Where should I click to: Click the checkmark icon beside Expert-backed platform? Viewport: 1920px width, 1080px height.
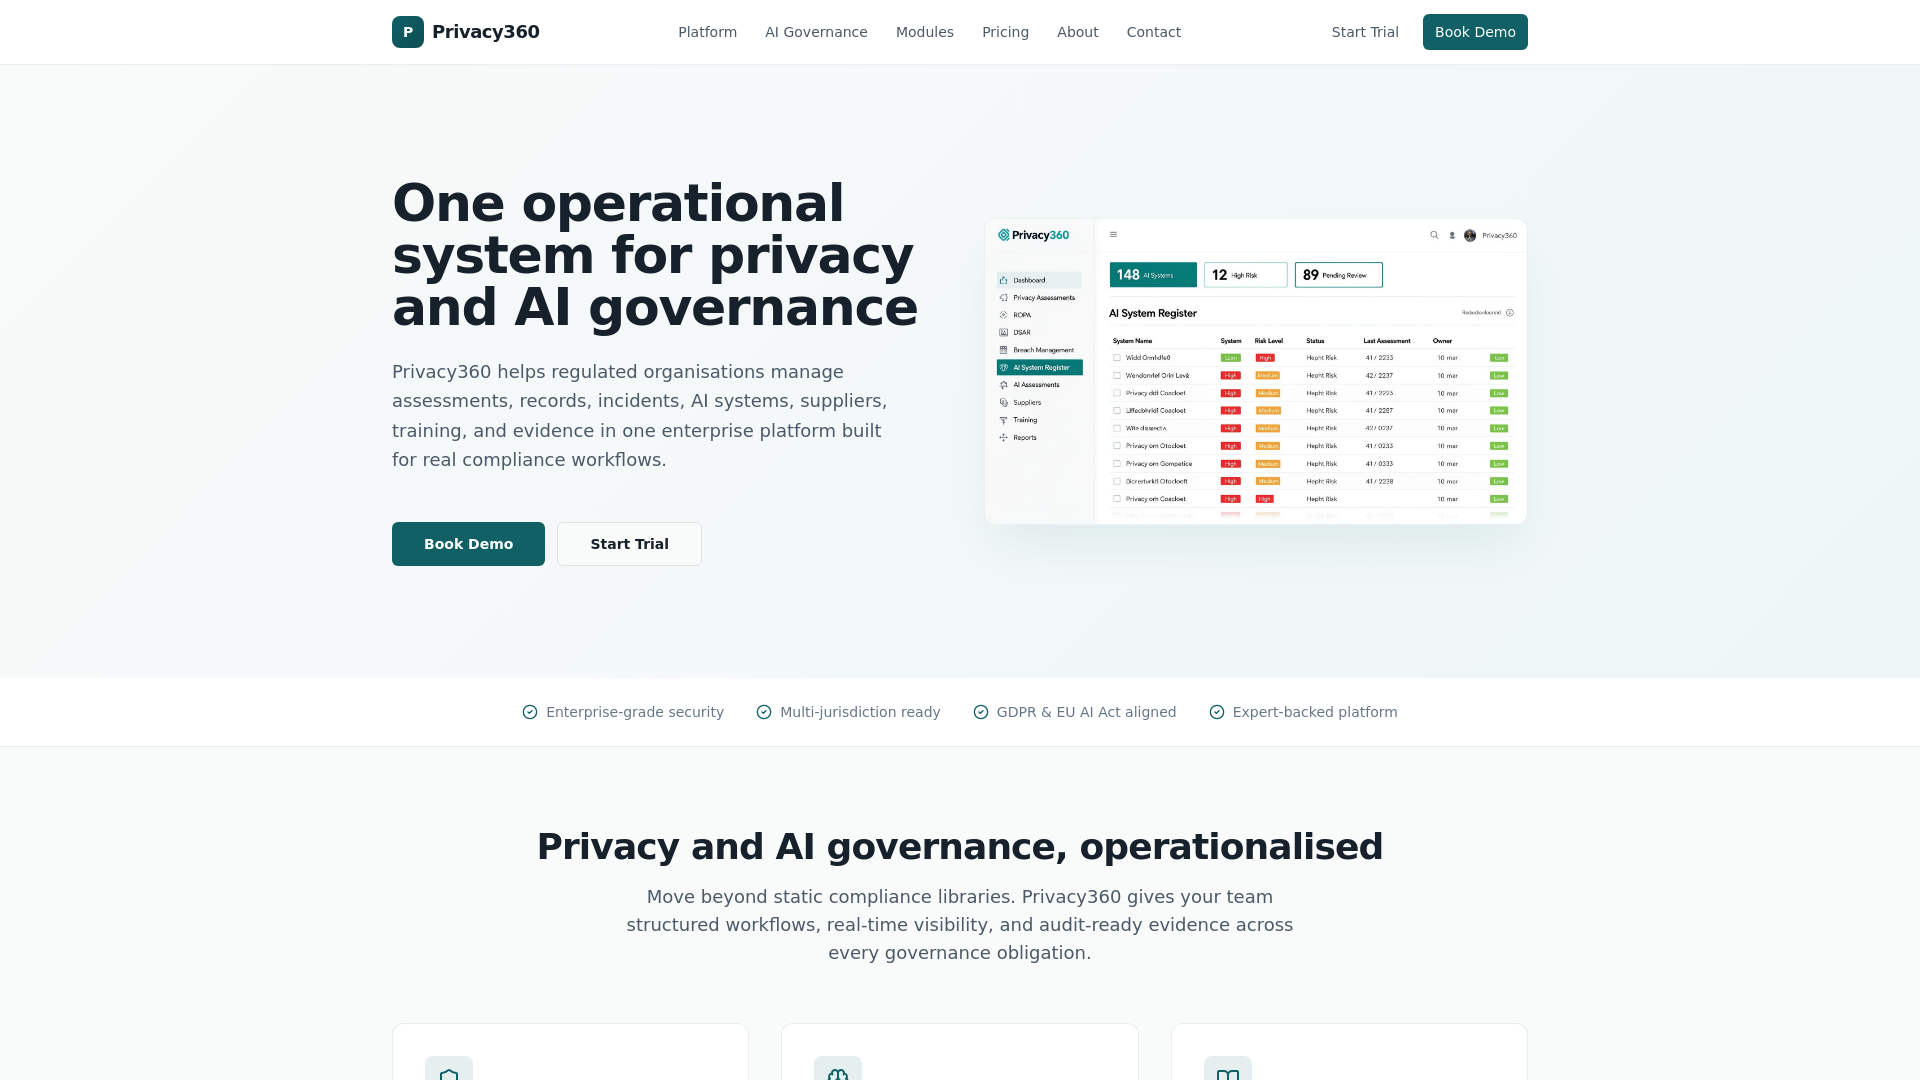point(1217,712)
